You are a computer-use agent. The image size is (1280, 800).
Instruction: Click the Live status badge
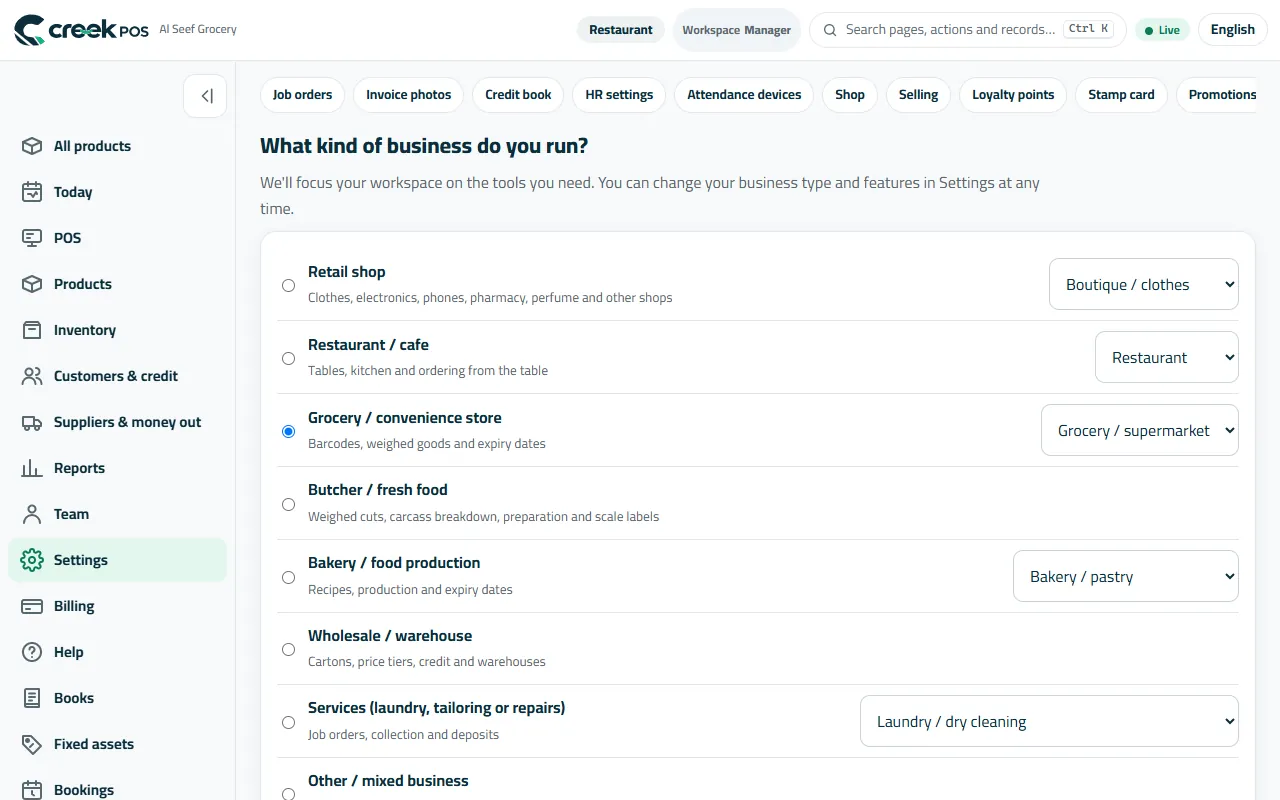tap(1162, 30)
